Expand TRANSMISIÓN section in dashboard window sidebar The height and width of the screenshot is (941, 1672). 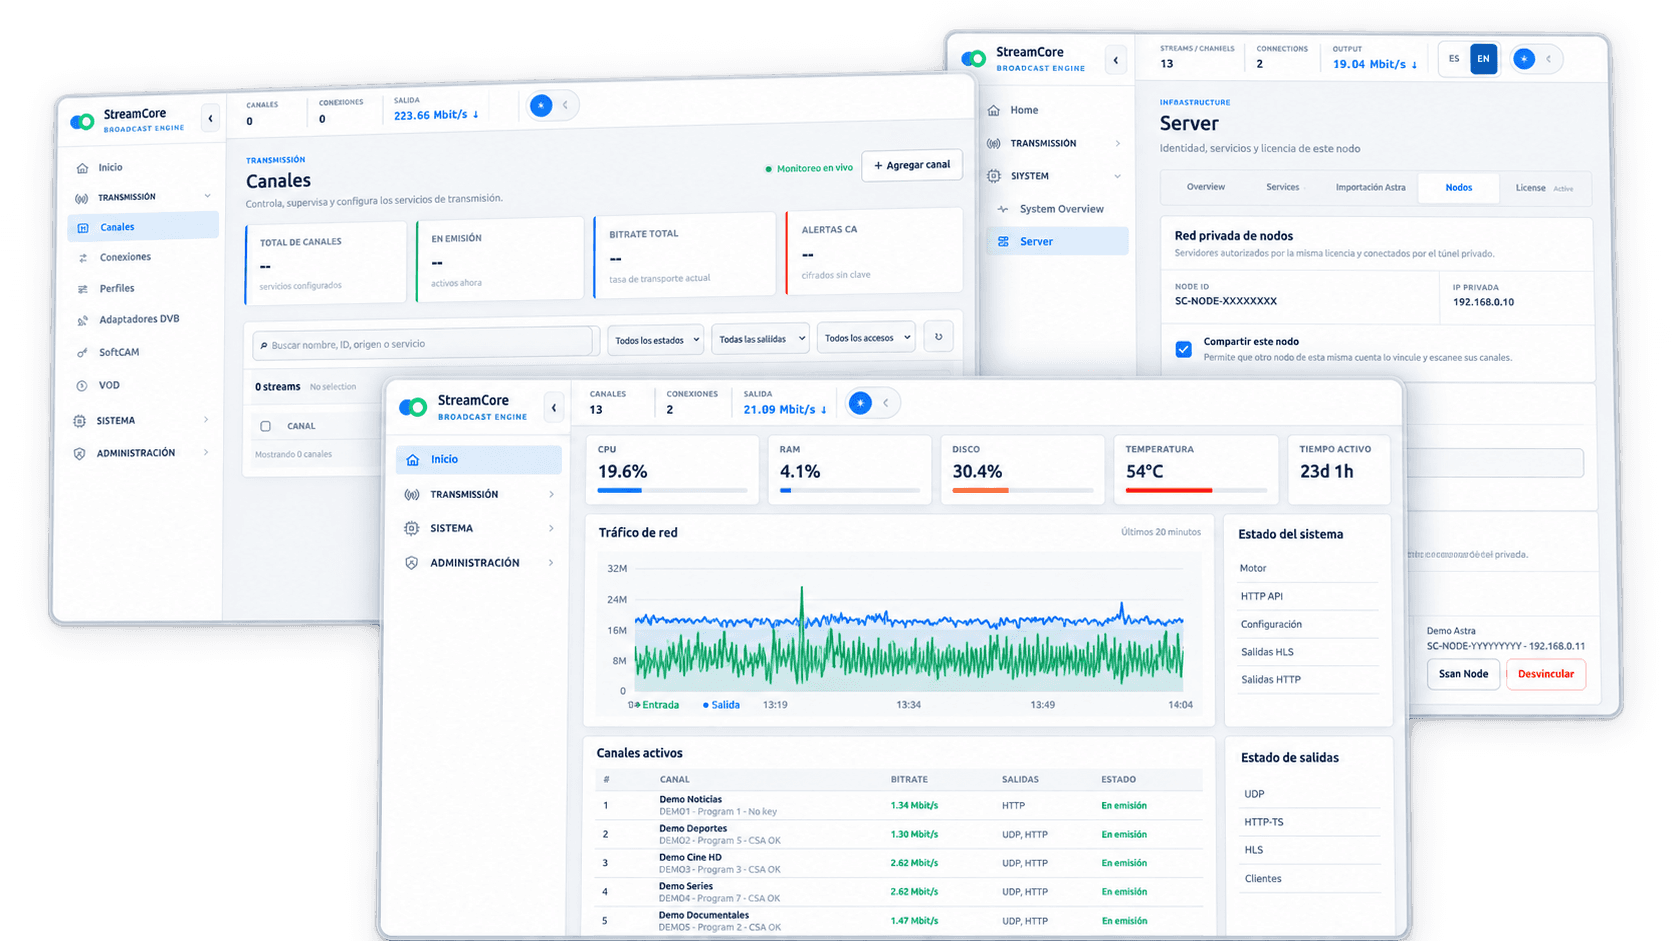[479, 495]
